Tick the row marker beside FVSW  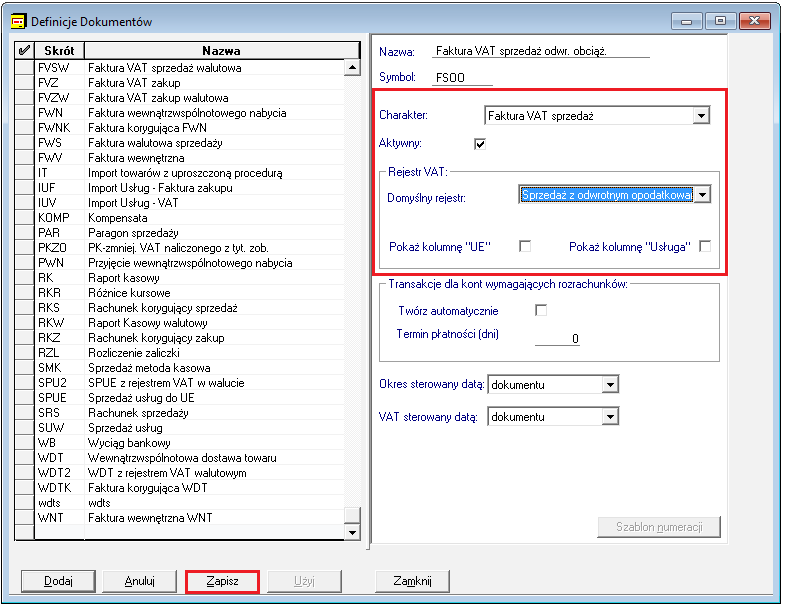click(x=24, y=68)
